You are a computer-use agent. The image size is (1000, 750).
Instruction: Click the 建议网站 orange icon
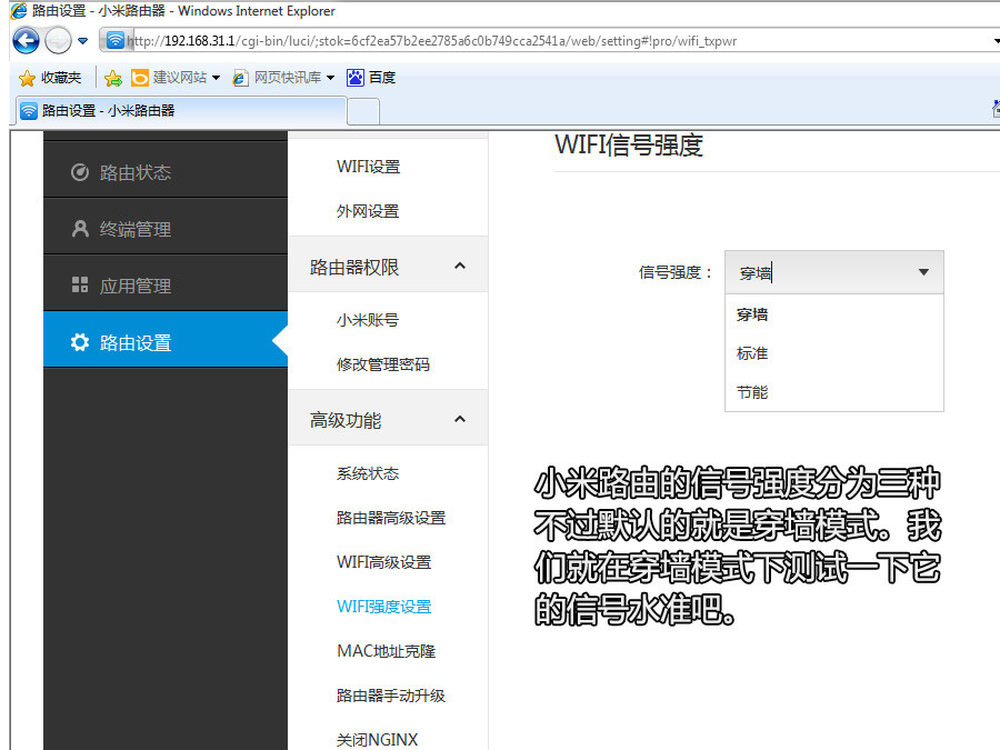tap(140, 78)
